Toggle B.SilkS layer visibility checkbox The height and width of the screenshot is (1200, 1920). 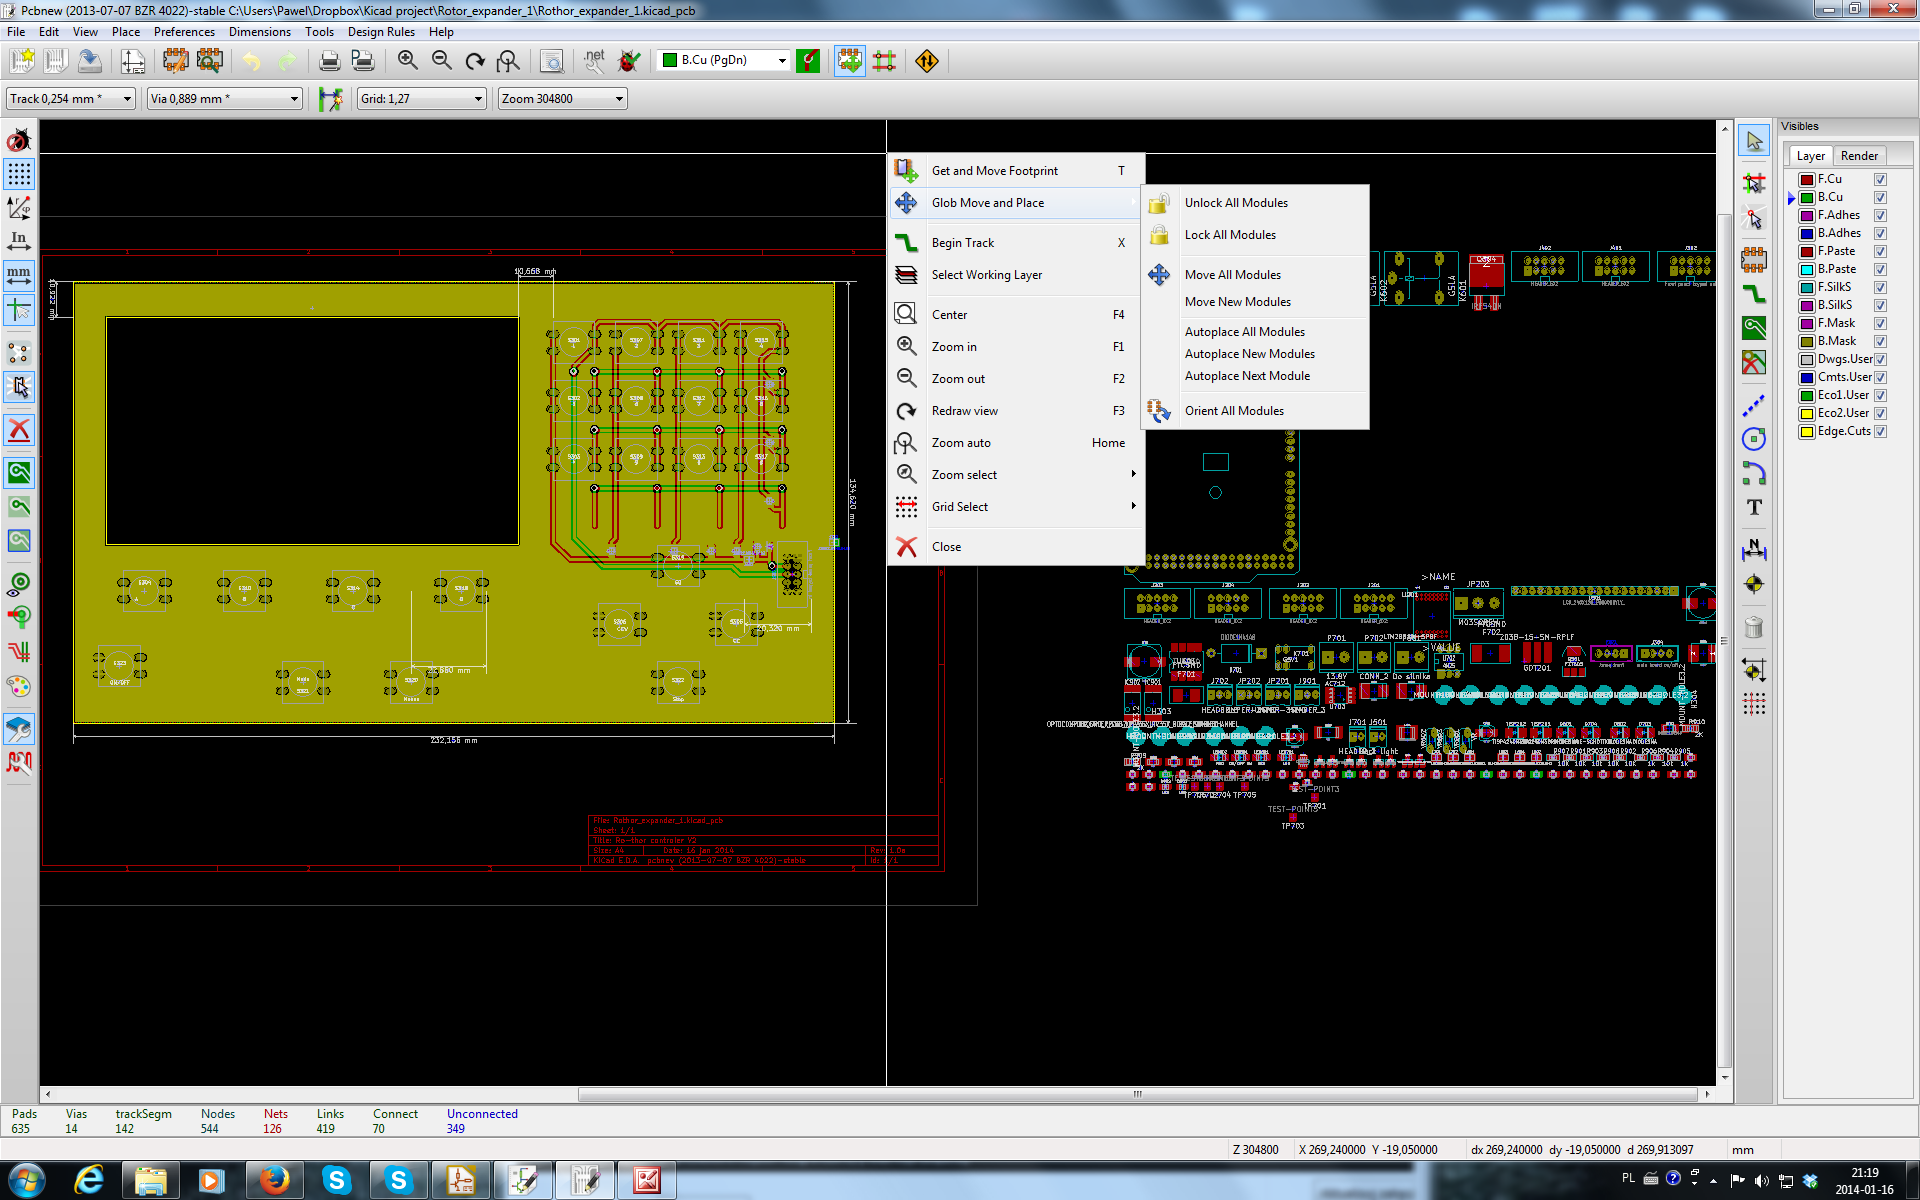coord(1880,305)
